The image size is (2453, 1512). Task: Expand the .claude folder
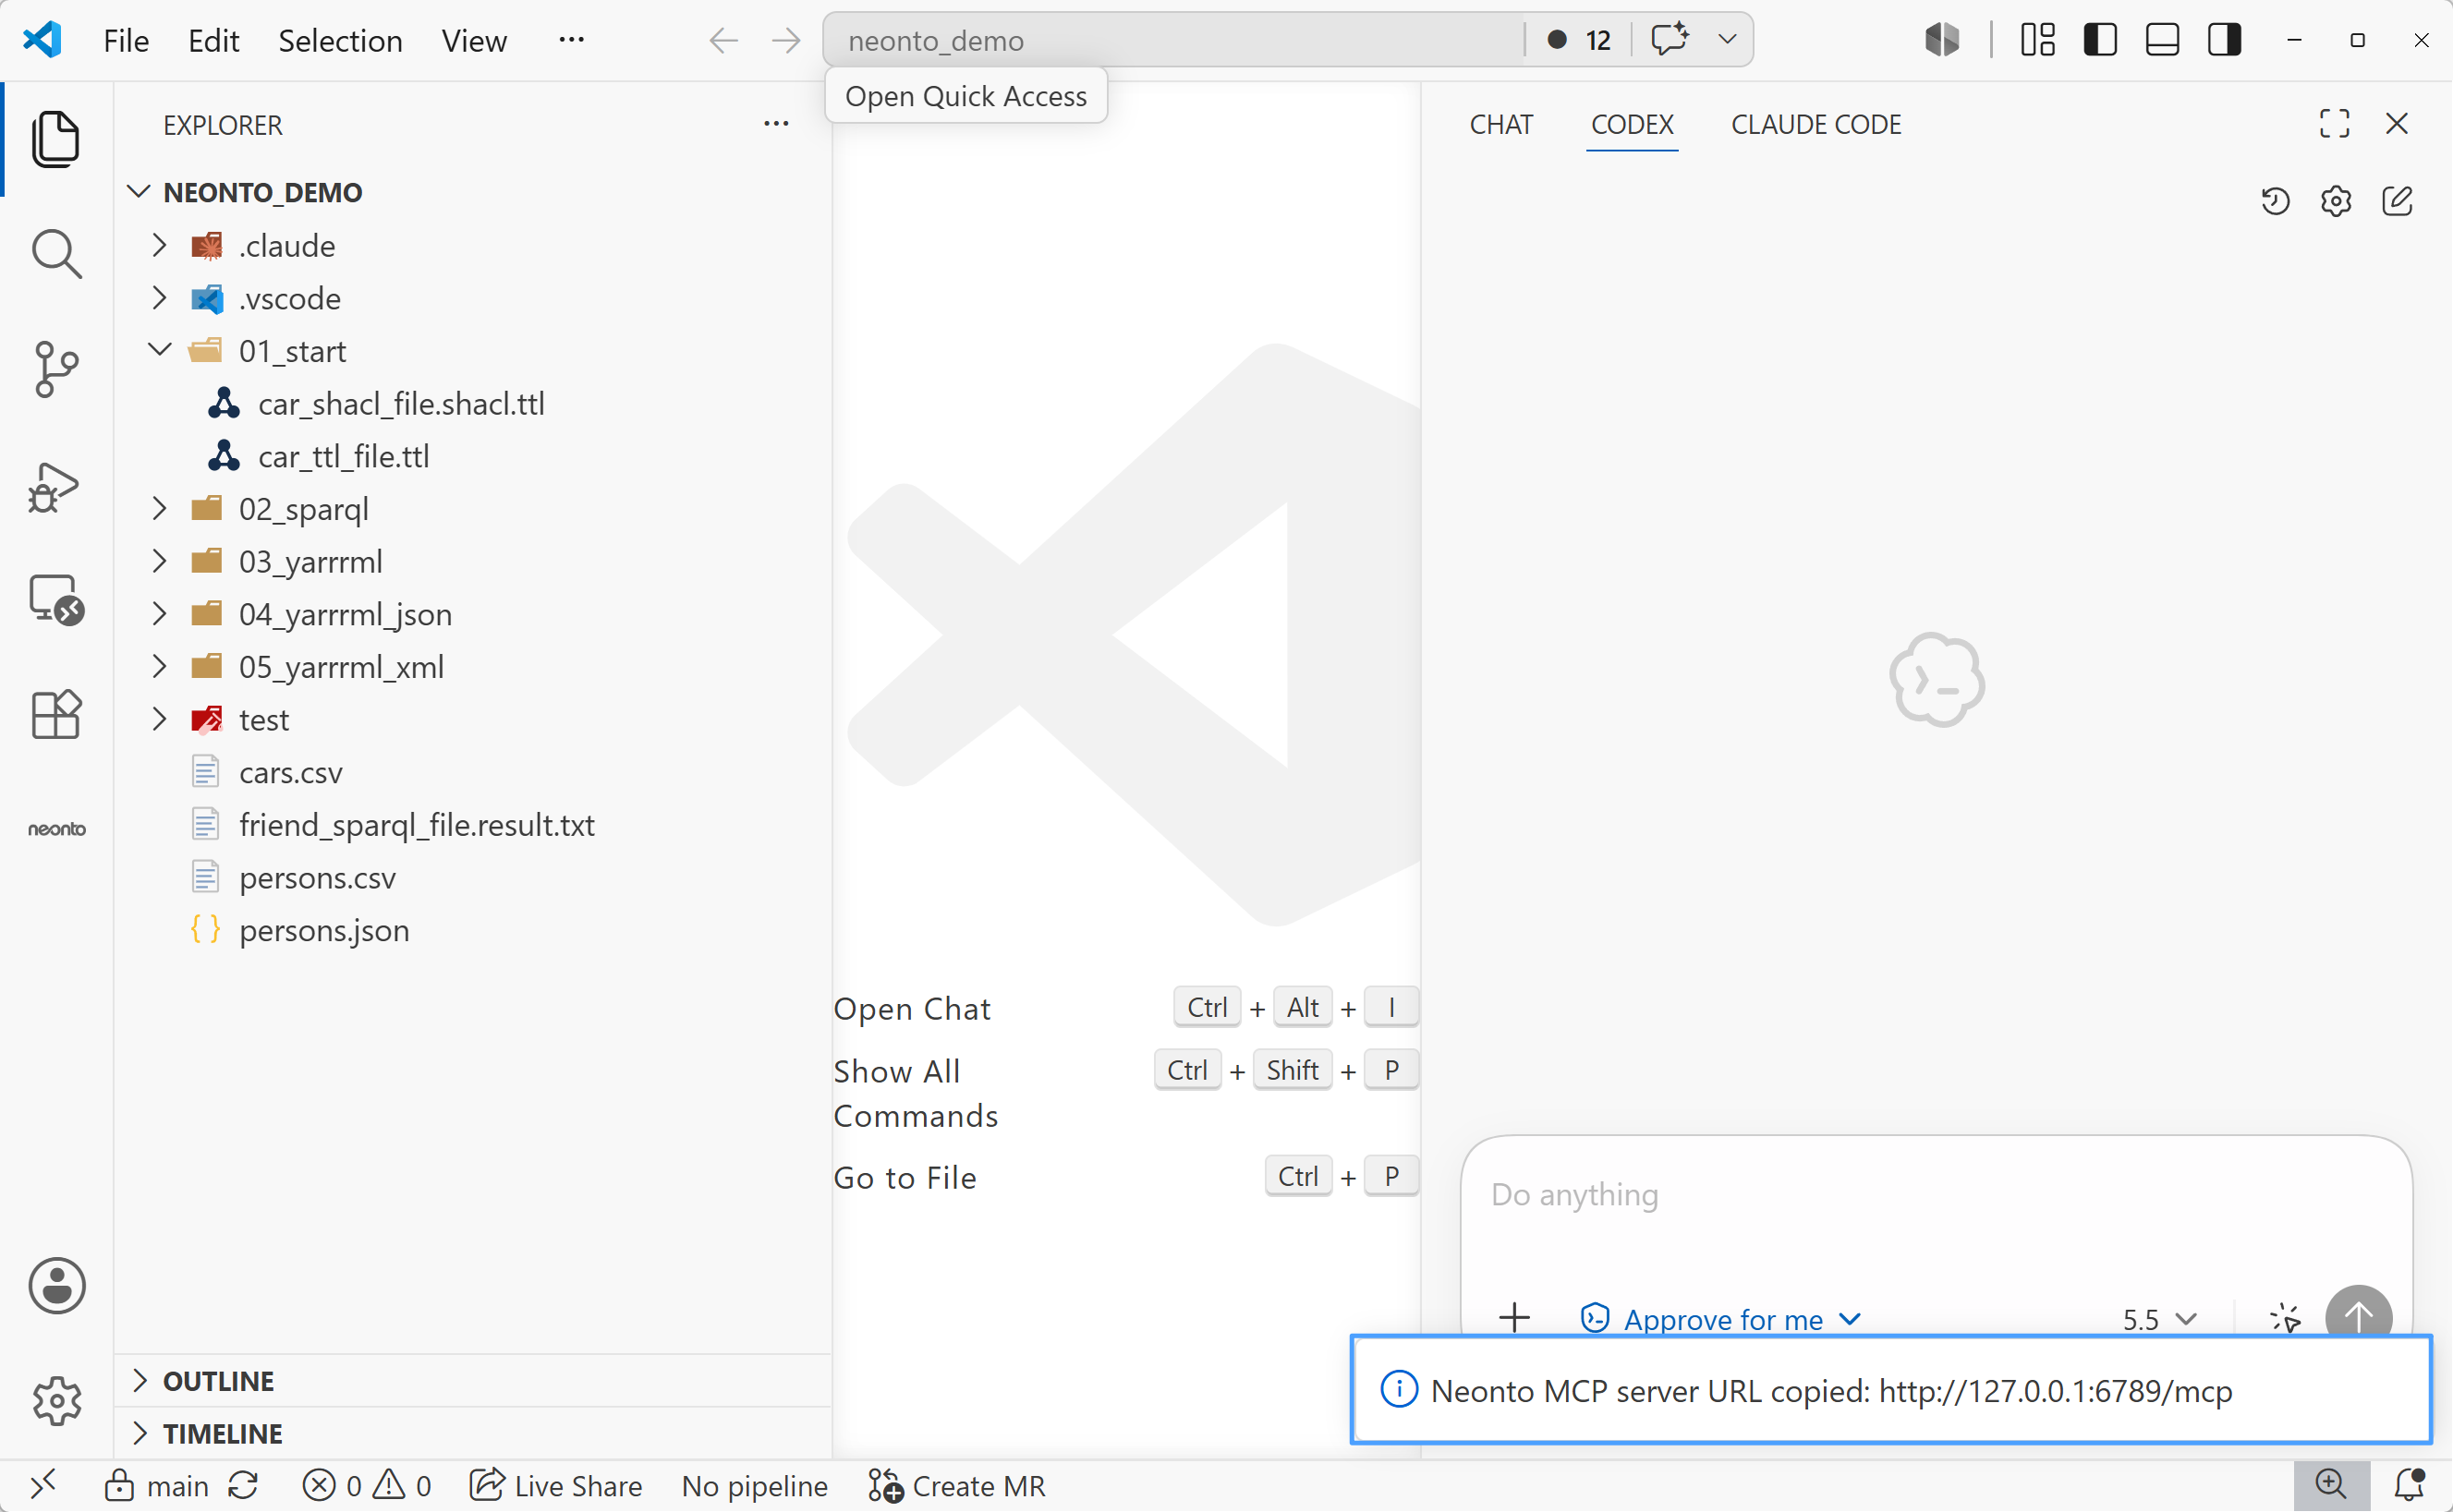[x=159, y=246]
